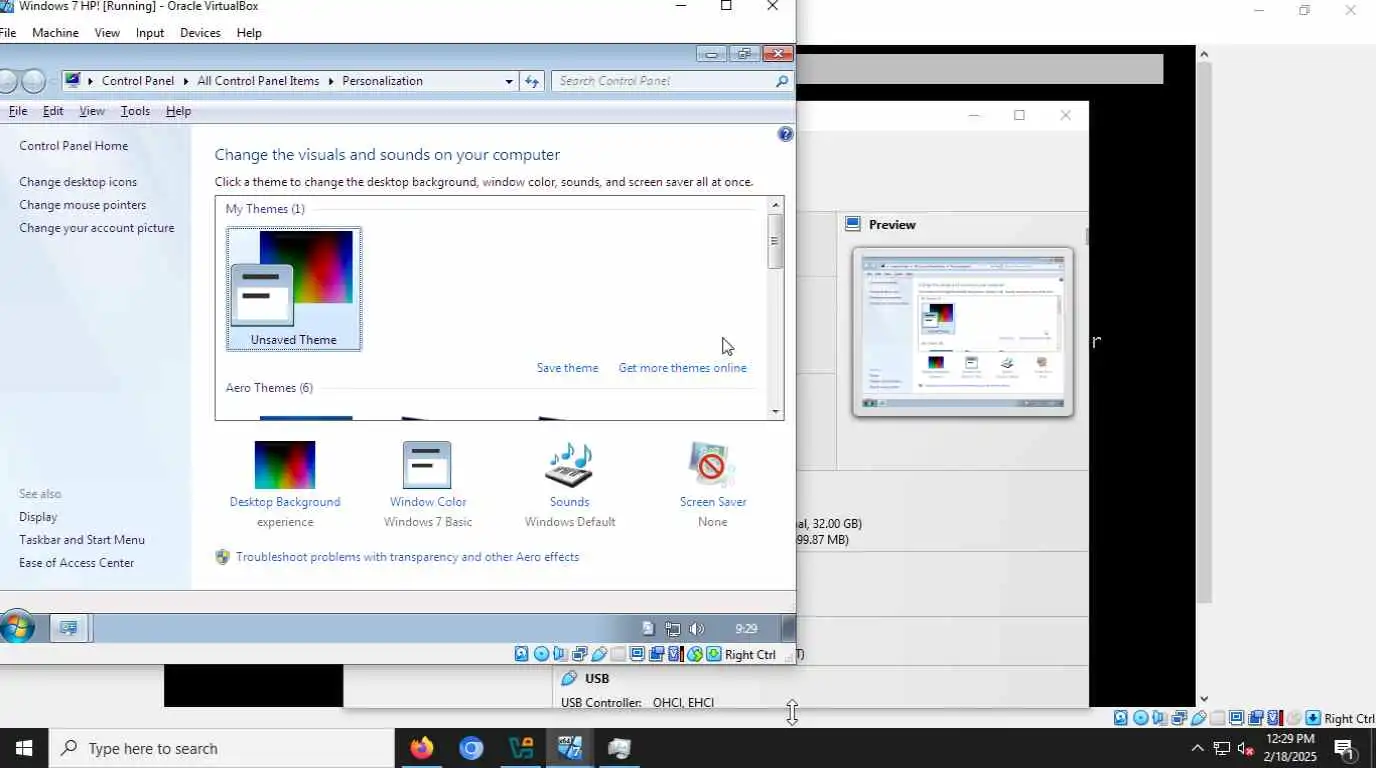Click the blue help icon in Personalization
The image size is (1376, 768).
(785, 134)
